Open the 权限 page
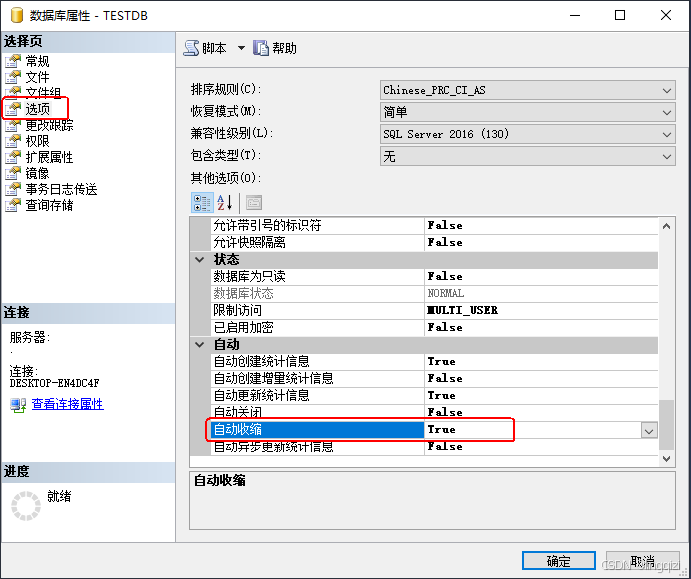 37,141
